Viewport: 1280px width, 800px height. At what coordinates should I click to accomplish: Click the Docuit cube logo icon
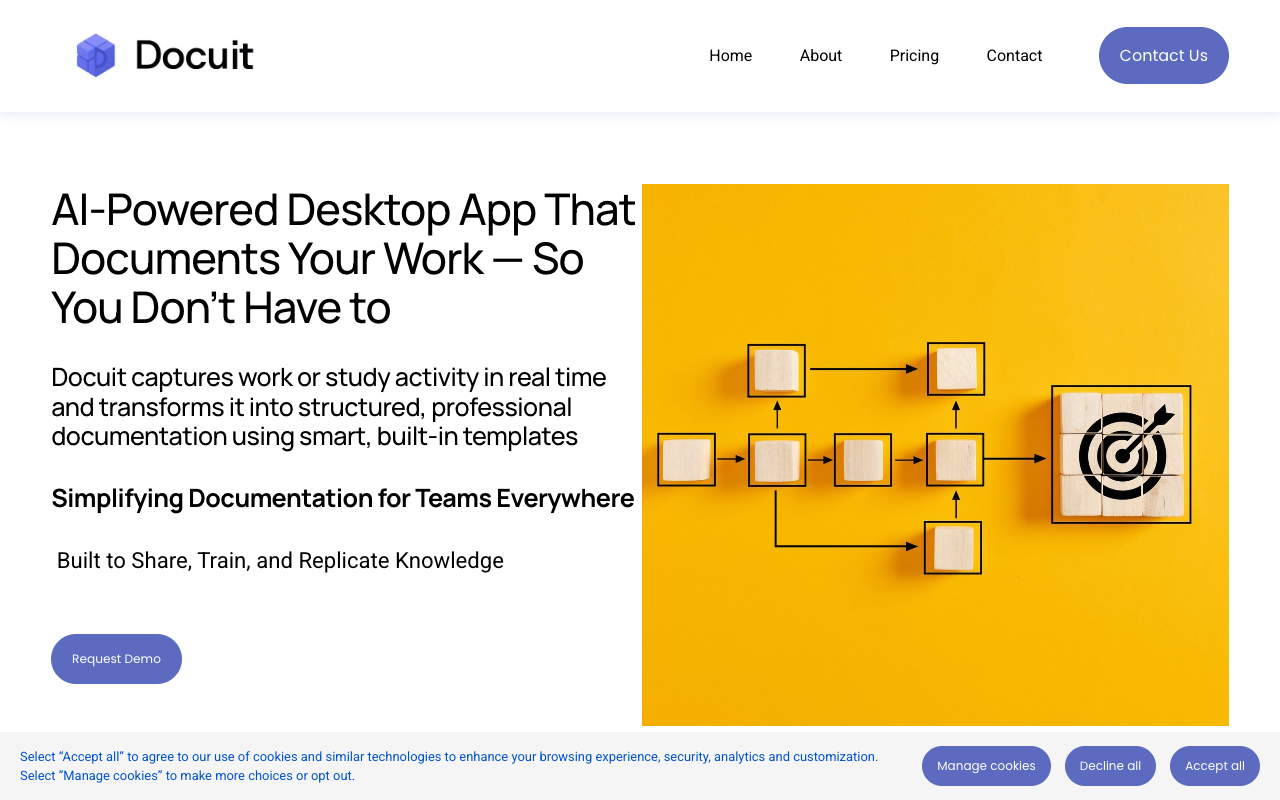[x=95, y=56]
